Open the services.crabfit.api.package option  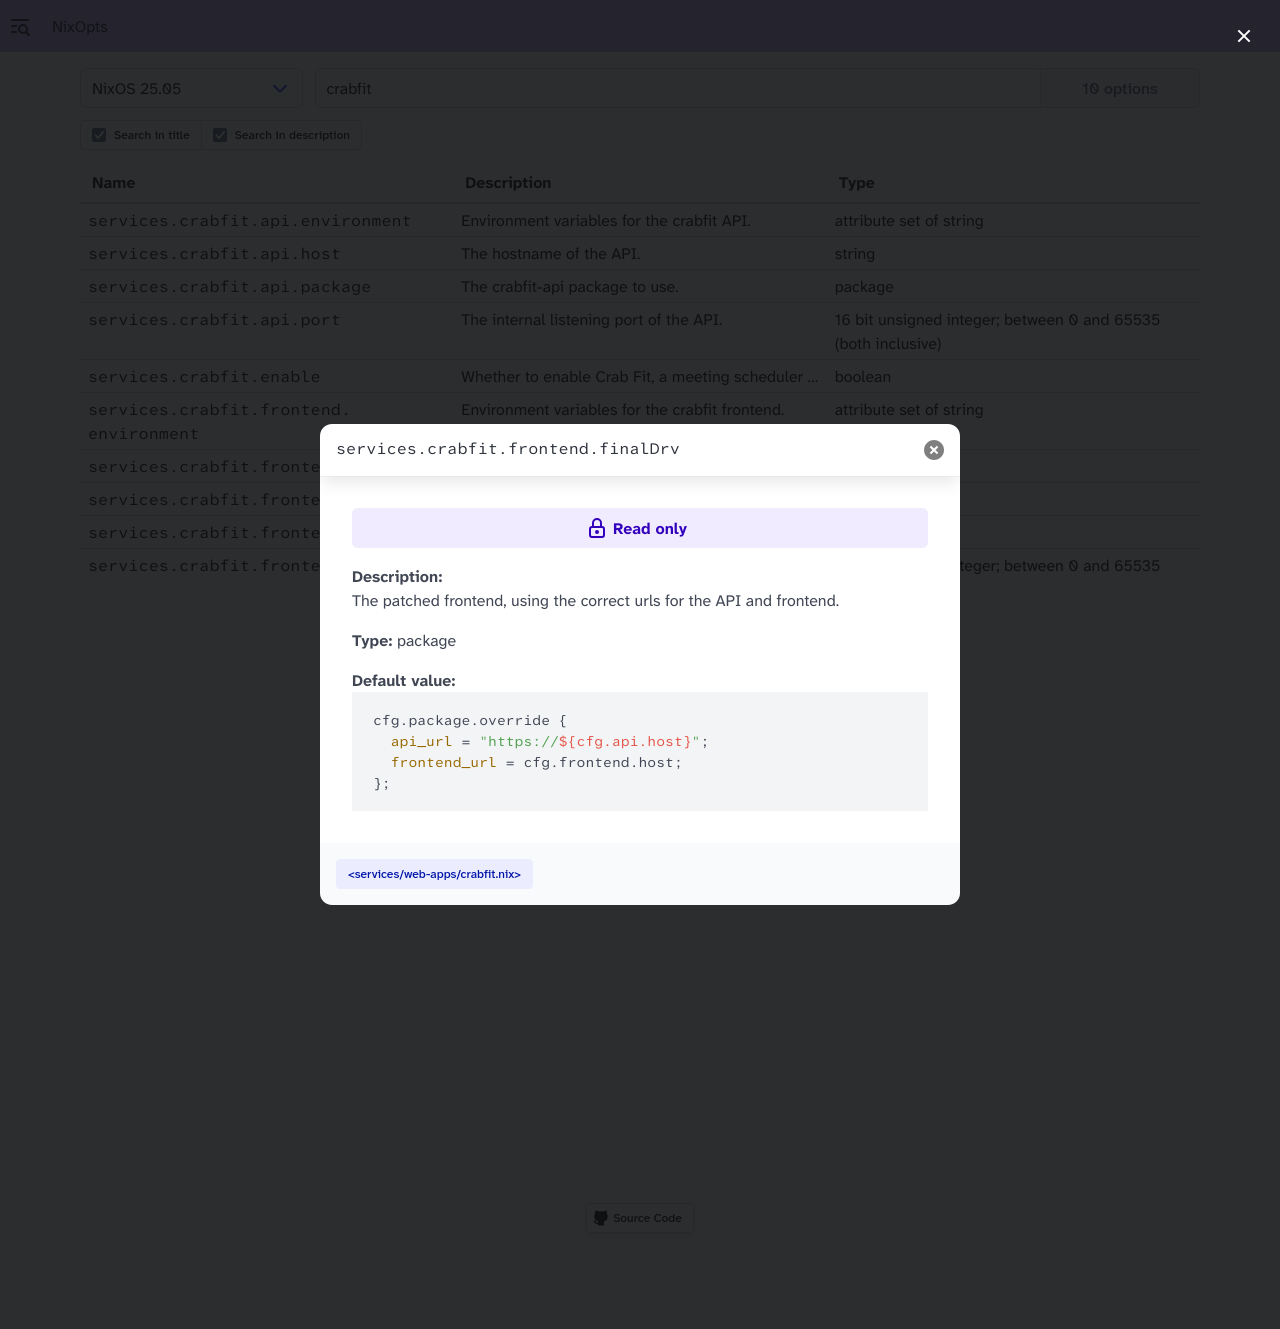[229, 287]
